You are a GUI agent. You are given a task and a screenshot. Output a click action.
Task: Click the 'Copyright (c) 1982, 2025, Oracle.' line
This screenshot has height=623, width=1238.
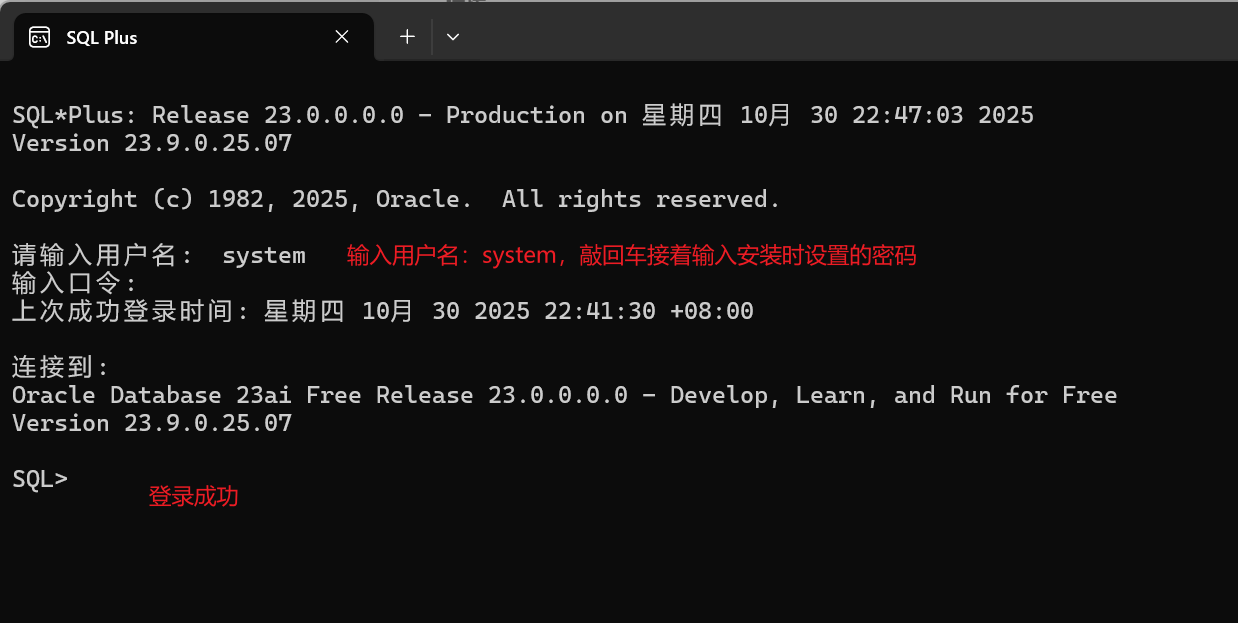(x=396, y=199)
